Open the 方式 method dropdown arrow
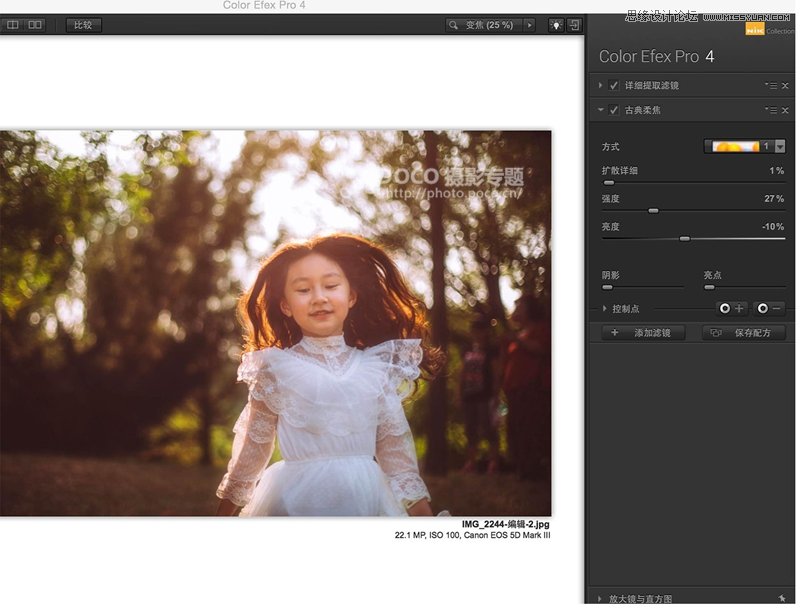This screenshot has height=609, width=800. 780,147
